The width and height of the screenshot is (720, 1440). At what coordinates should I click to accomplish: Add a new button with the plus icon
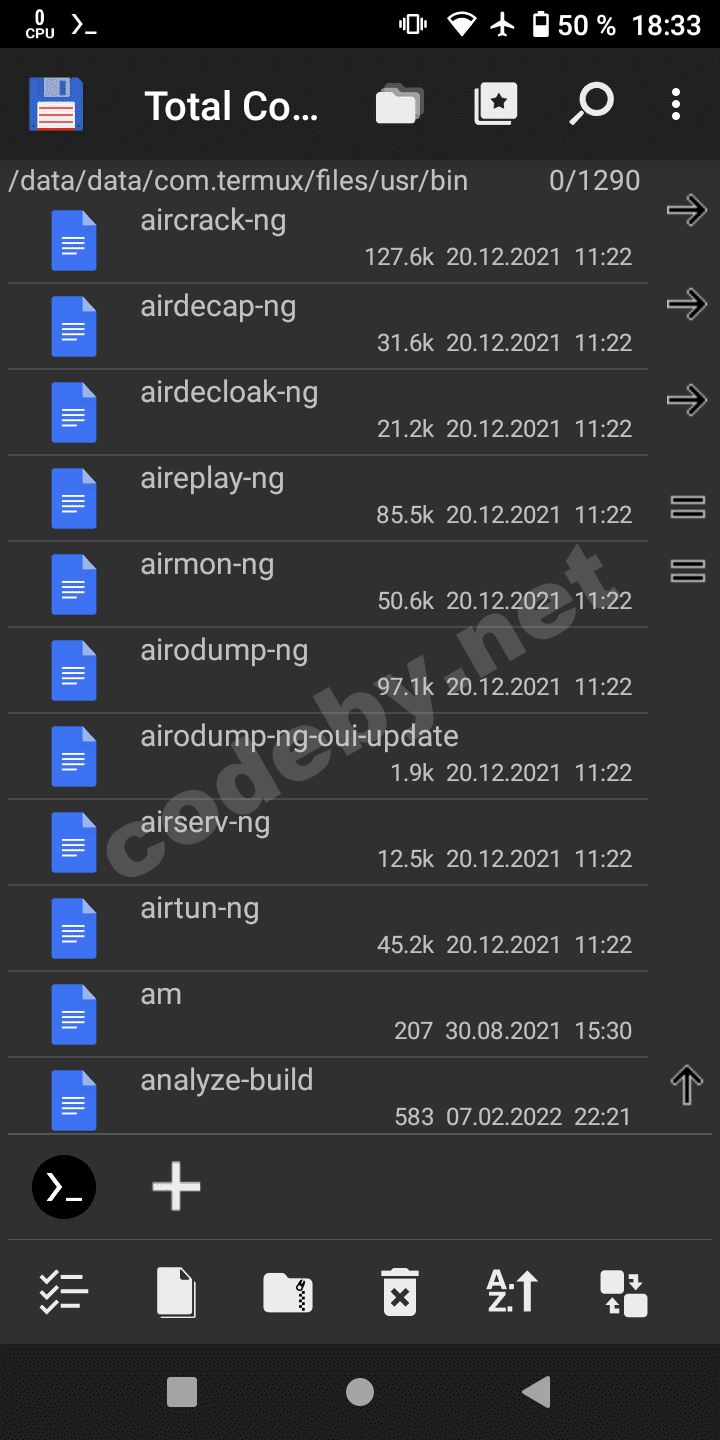click(x=176, y=1187)
